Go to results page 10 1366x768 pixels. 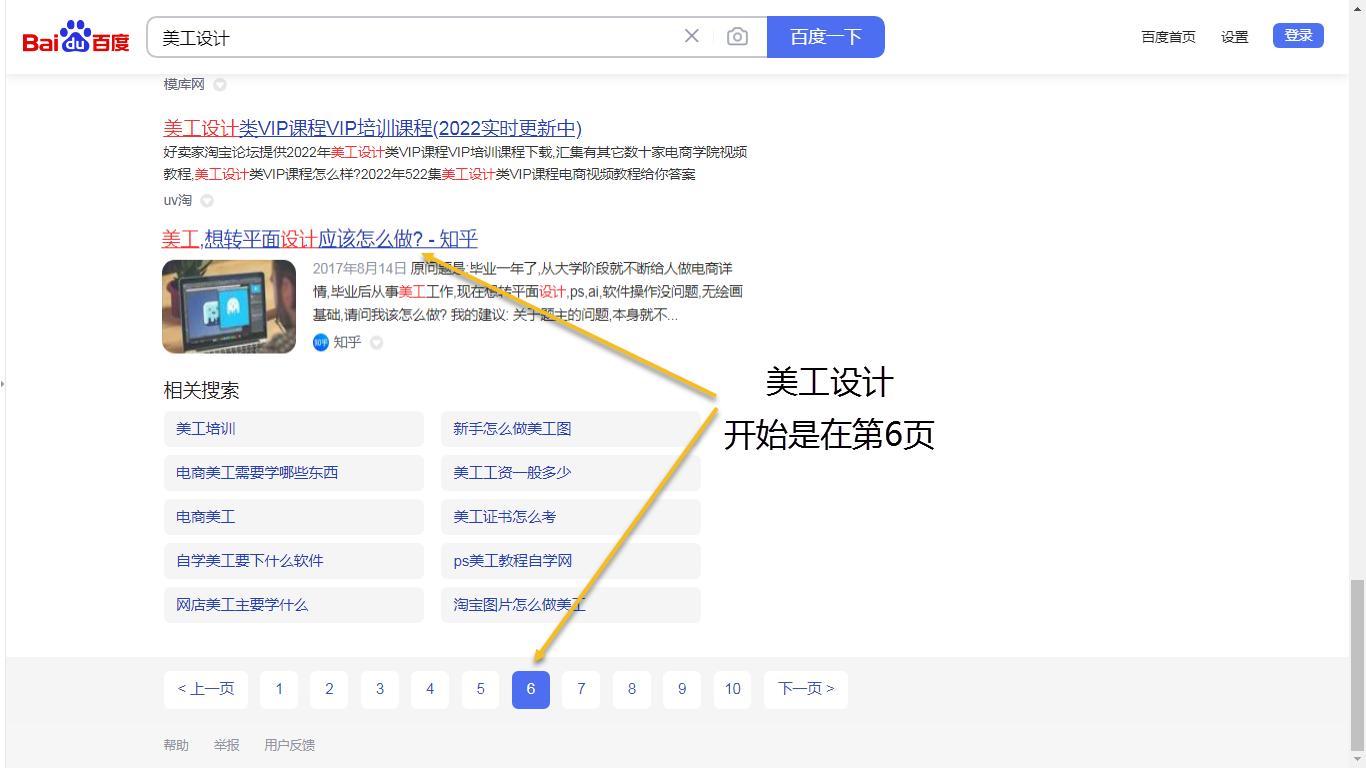click(x=732, y=689)
